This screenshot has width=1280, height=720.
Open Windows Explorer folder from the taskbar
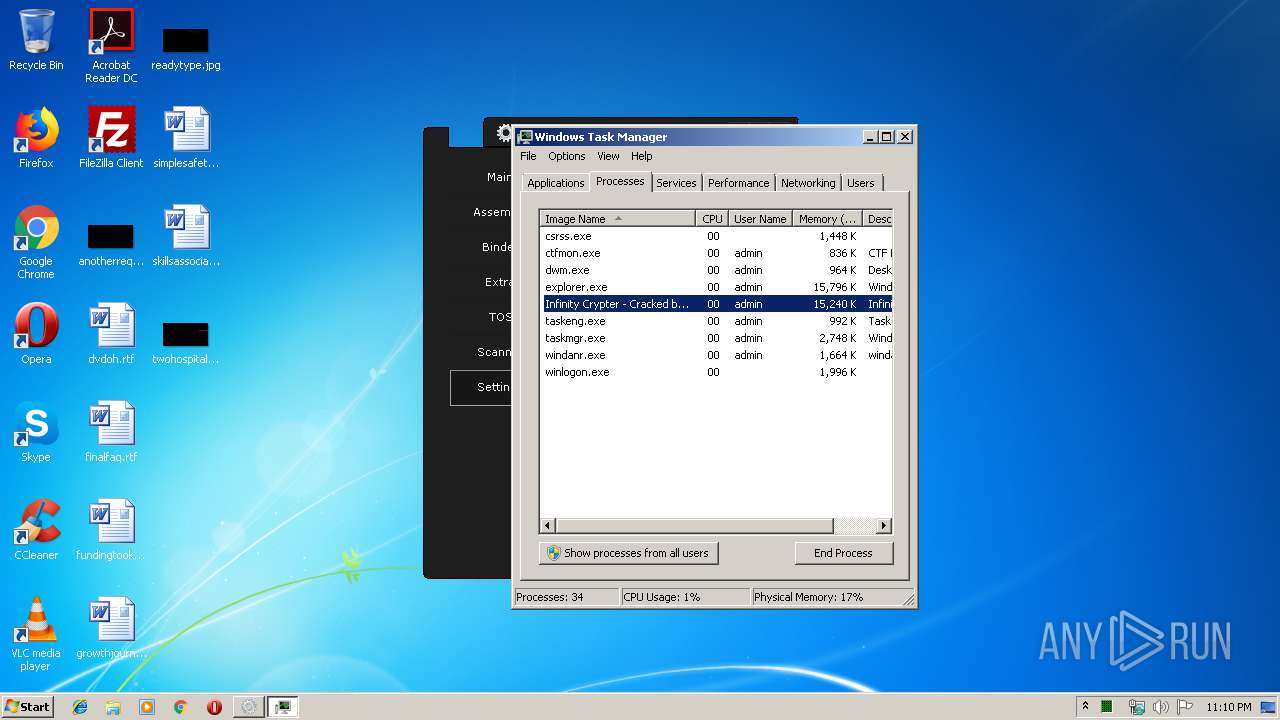tap(113, 707)
